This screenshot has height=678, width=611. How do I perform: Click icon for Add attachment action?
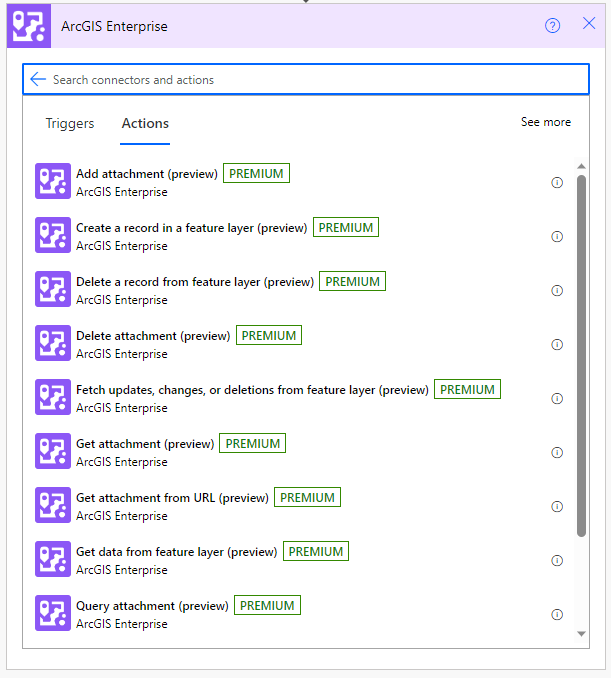coord(53,181)
